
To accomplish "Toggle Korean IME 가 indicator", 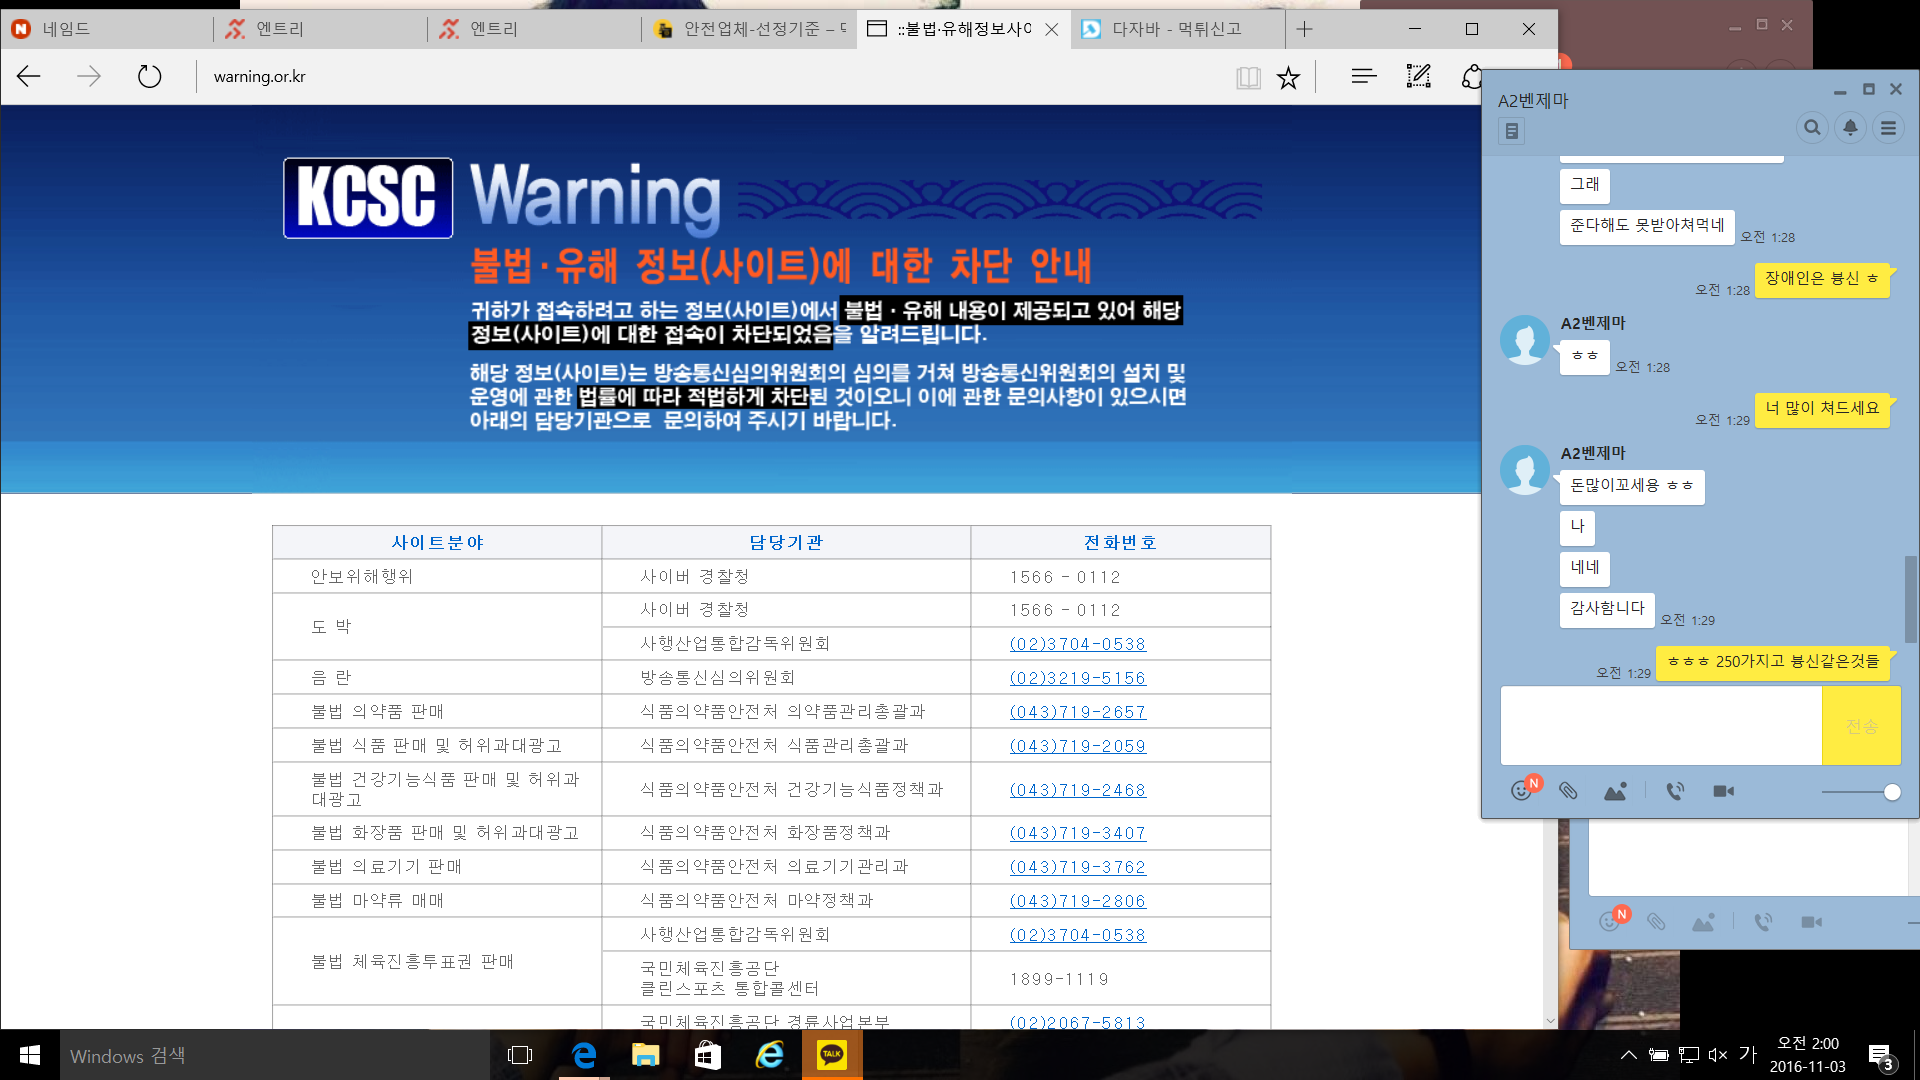I will 1748,1054.
